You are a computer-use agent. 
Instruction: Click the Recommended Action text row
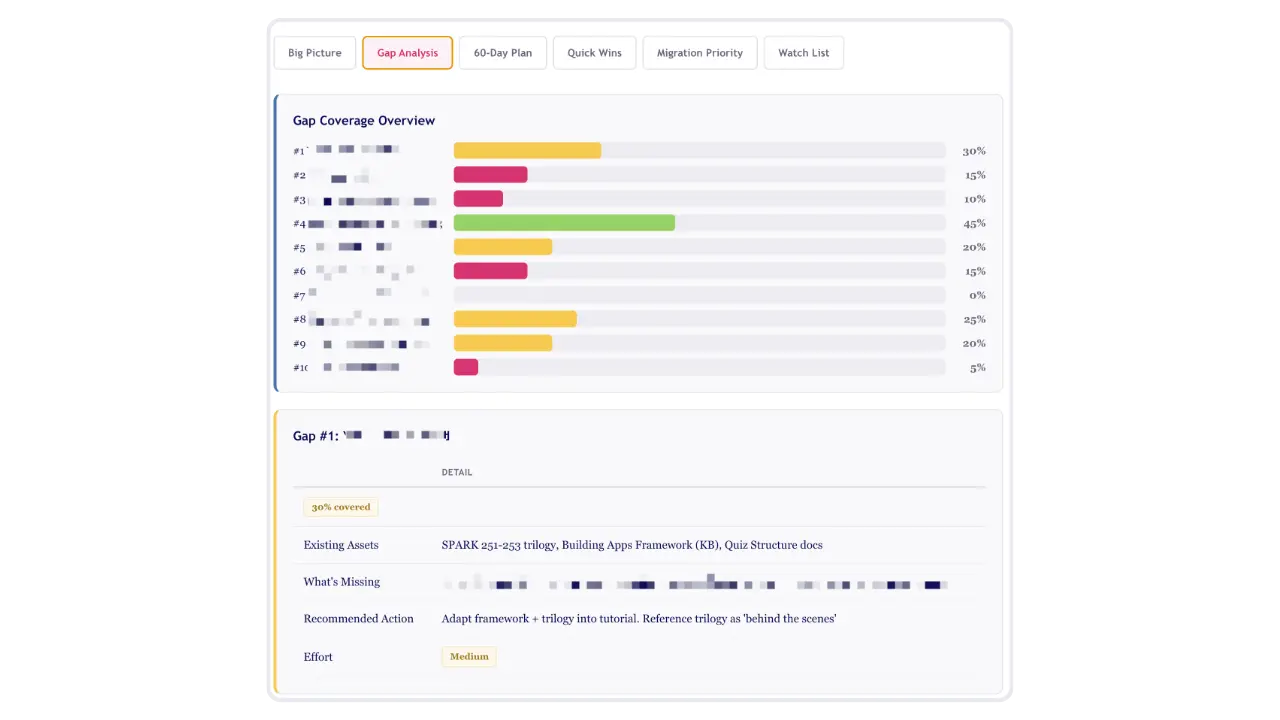coord(638,618)
